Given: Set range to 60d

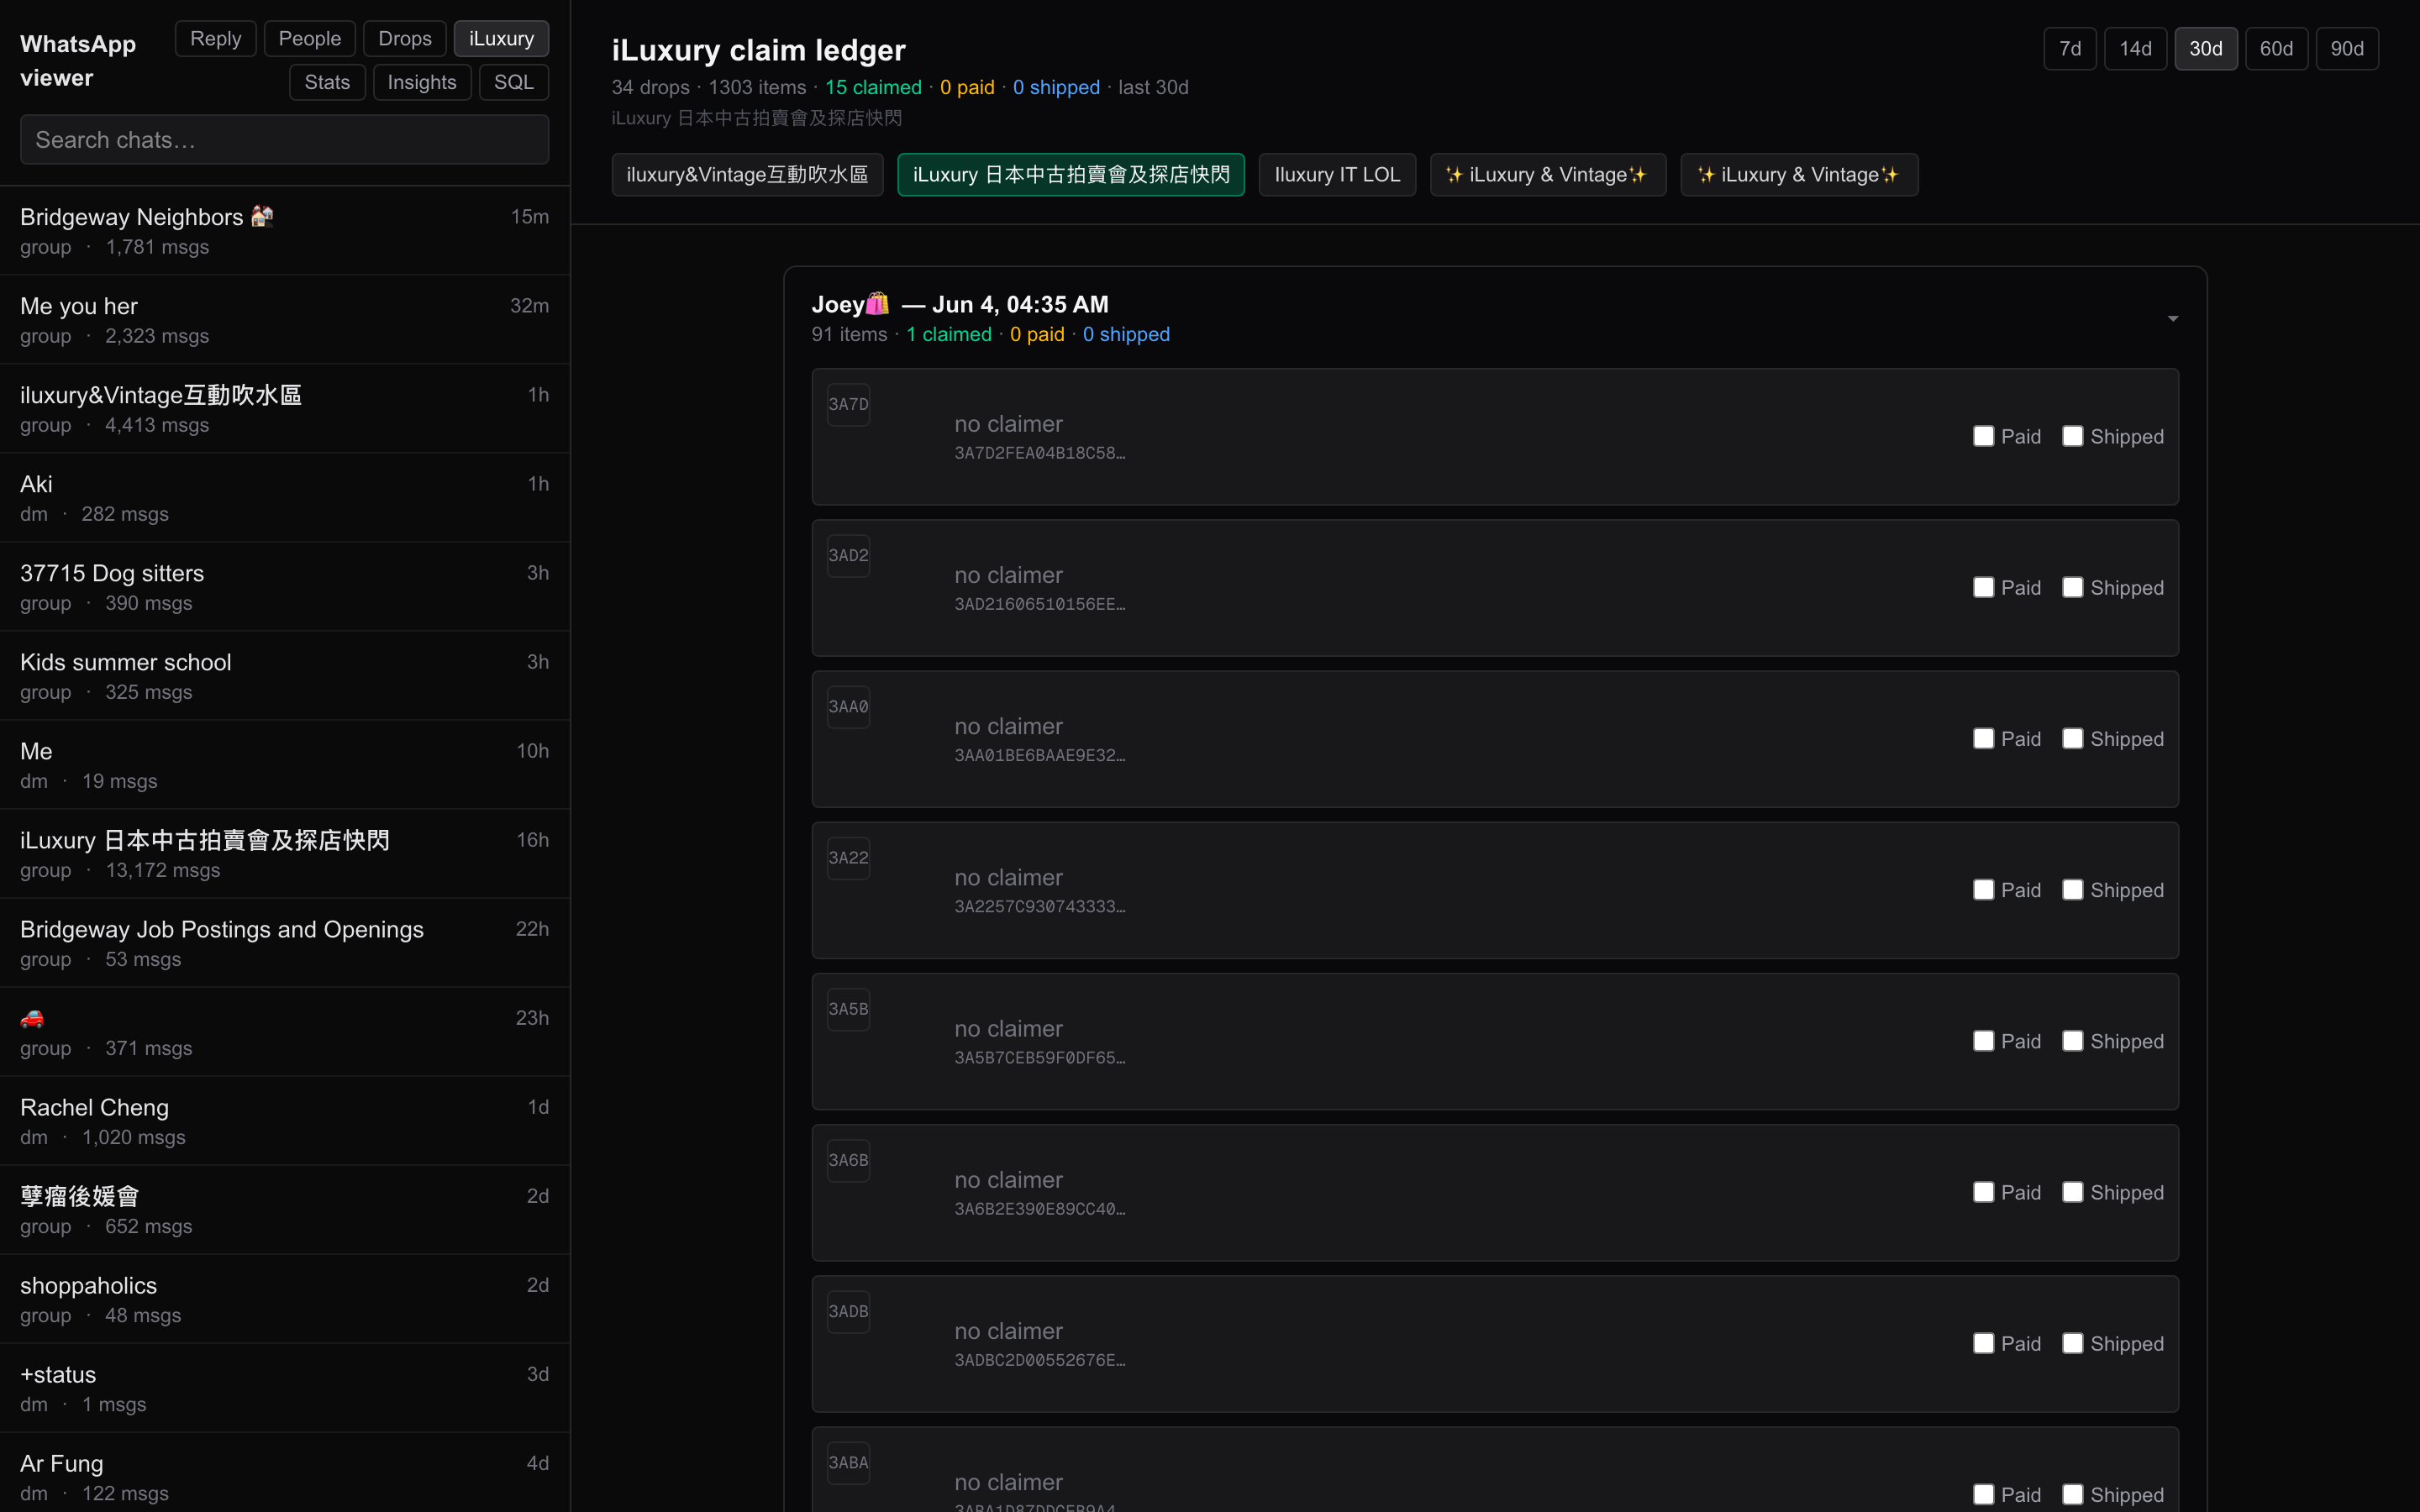Looking at the screenshot, I should (x=2276, y=48).
